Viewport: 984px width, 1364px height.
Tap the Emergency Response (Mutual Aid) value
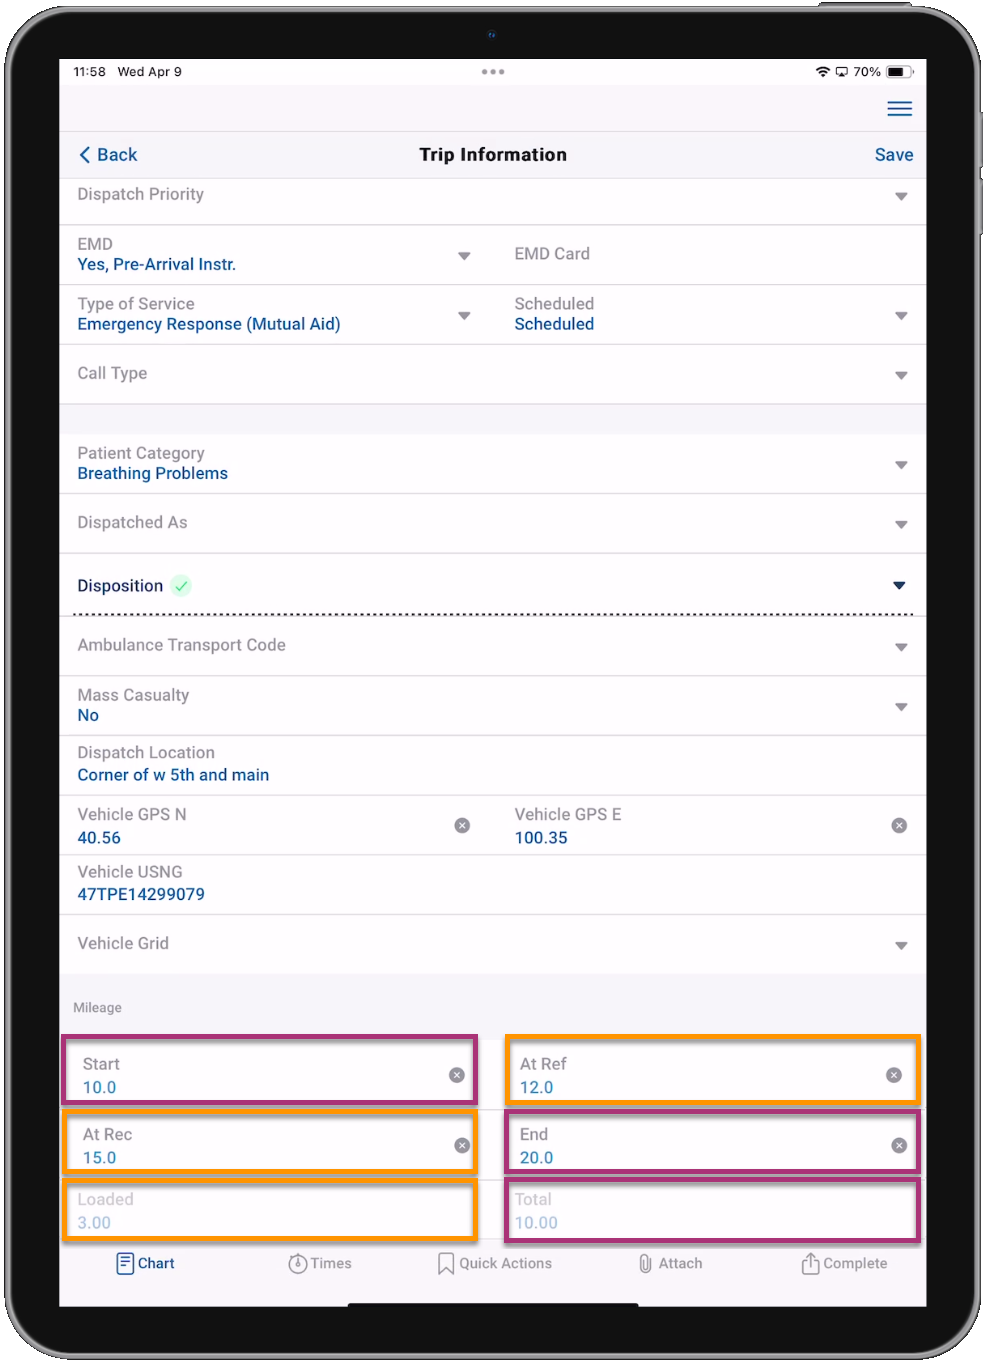click(209, 325)
